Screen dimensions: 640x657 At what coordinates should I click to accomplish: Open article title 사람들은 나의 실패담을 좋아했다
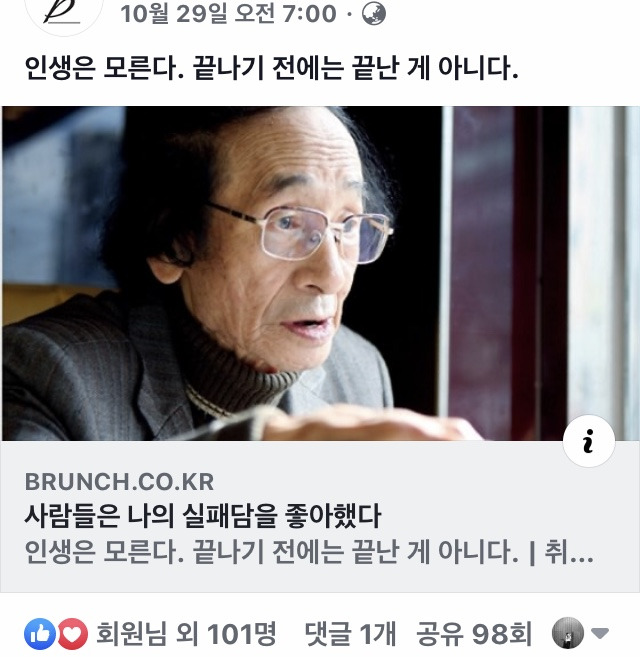203,515
